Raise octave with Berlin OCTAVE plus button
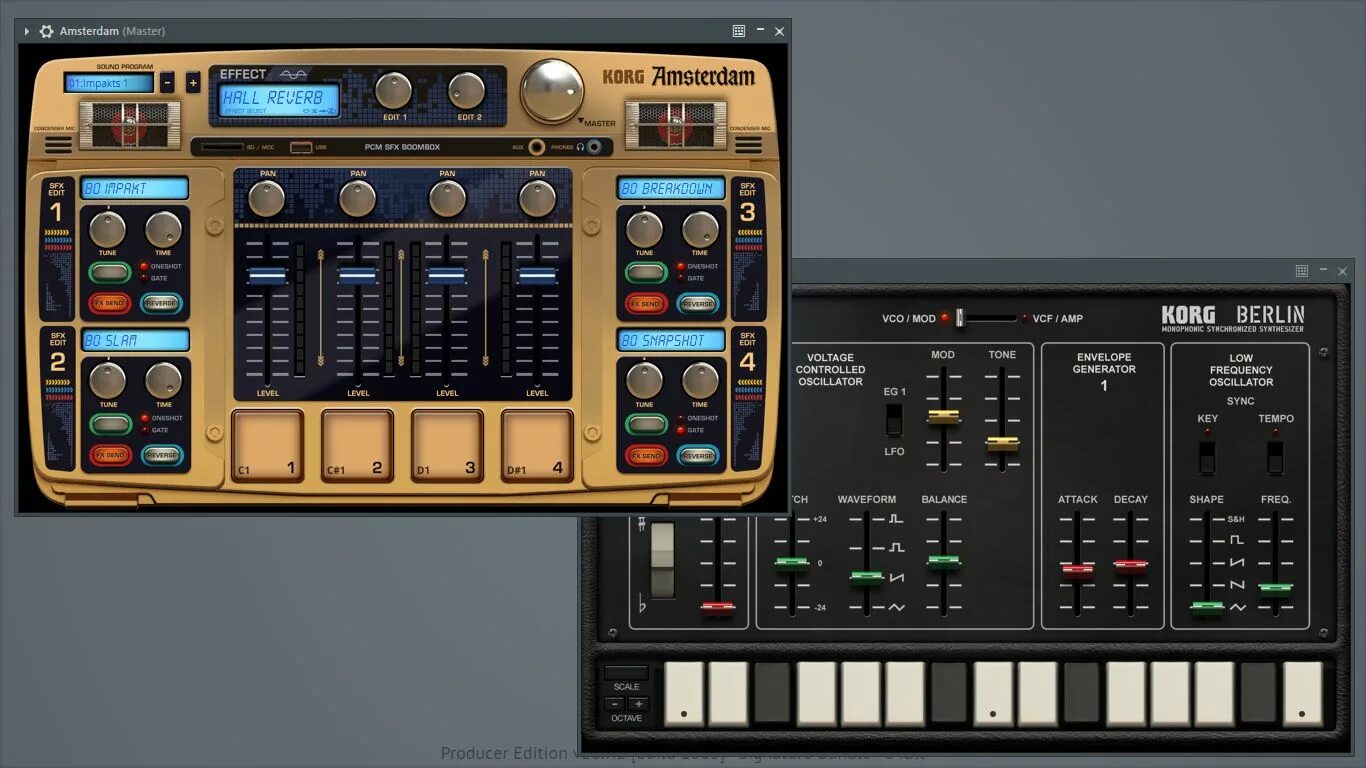The image size is (1366, 768). 638,704
